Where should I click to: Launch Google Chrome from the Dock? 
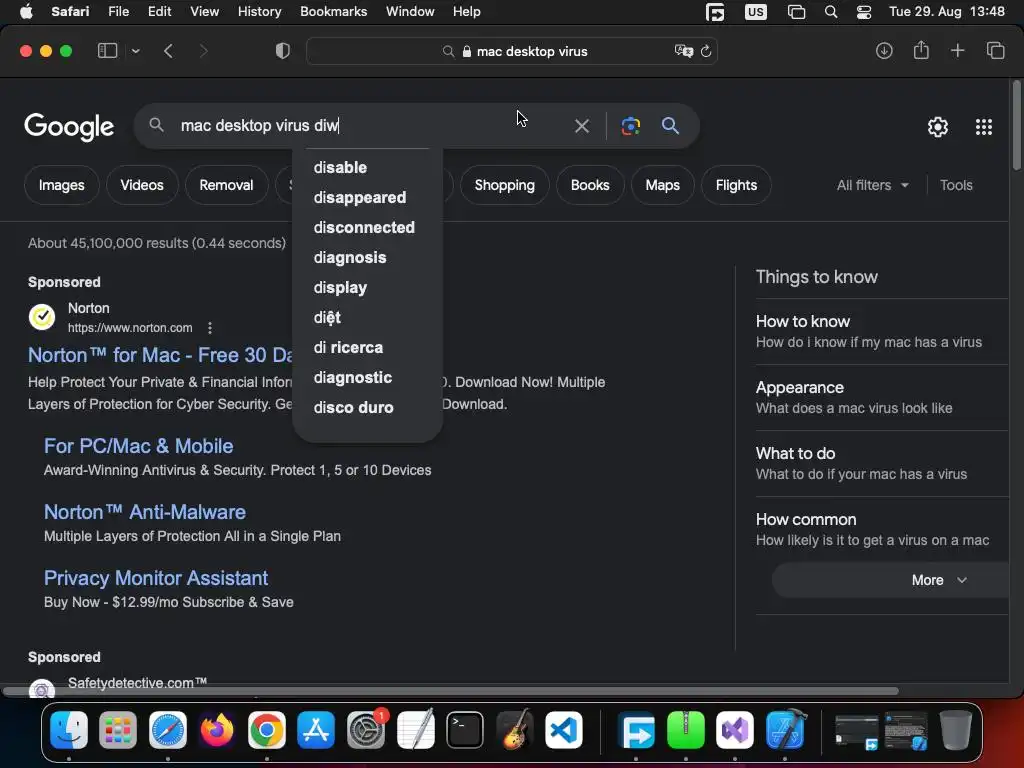click(266, 730)
